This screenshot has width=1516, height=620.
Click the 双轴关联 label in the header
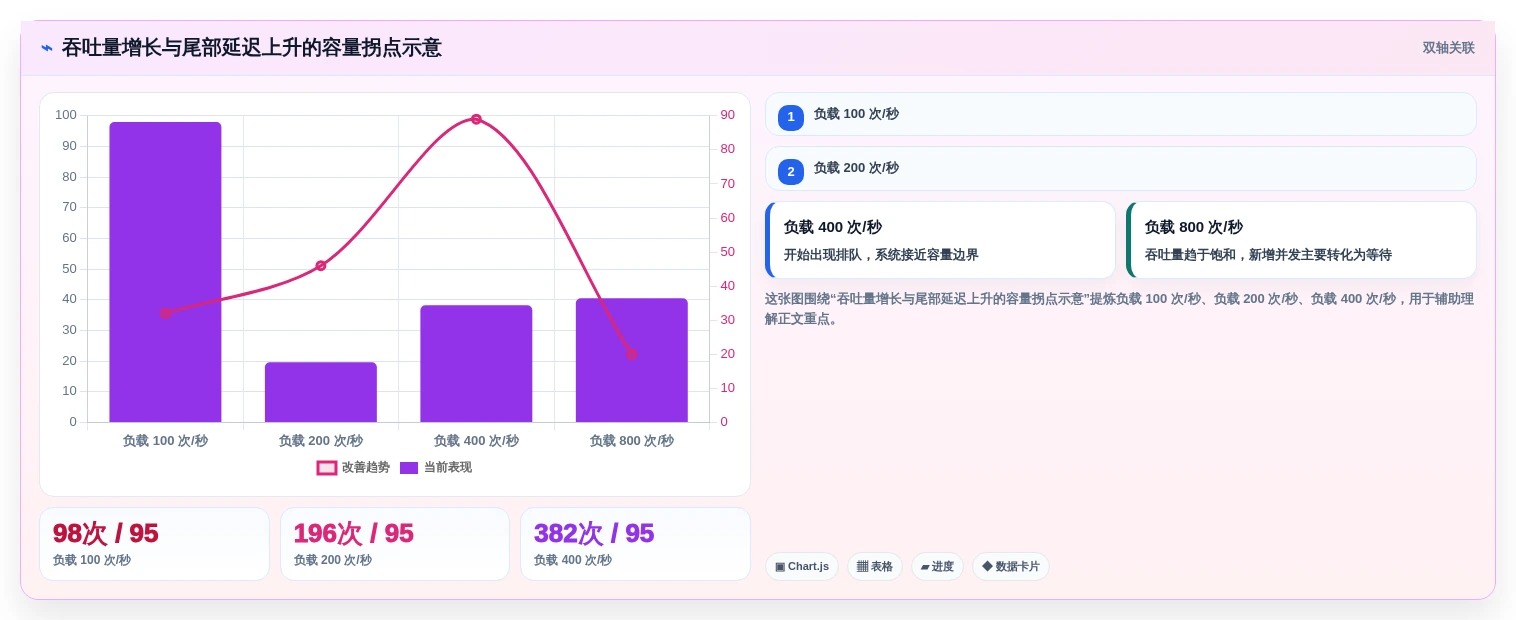click(1448, 48)
